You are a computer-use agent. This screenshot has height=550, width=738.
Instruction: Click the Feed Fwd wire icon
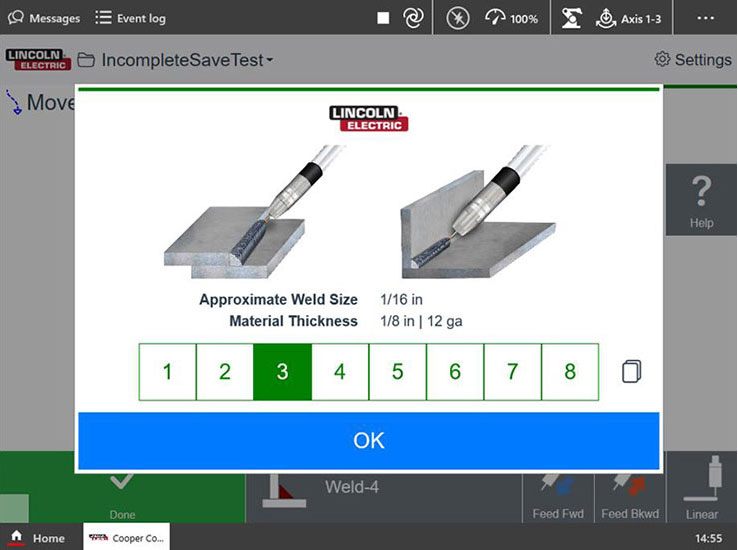pyautogui.click(x=558, y=497)
